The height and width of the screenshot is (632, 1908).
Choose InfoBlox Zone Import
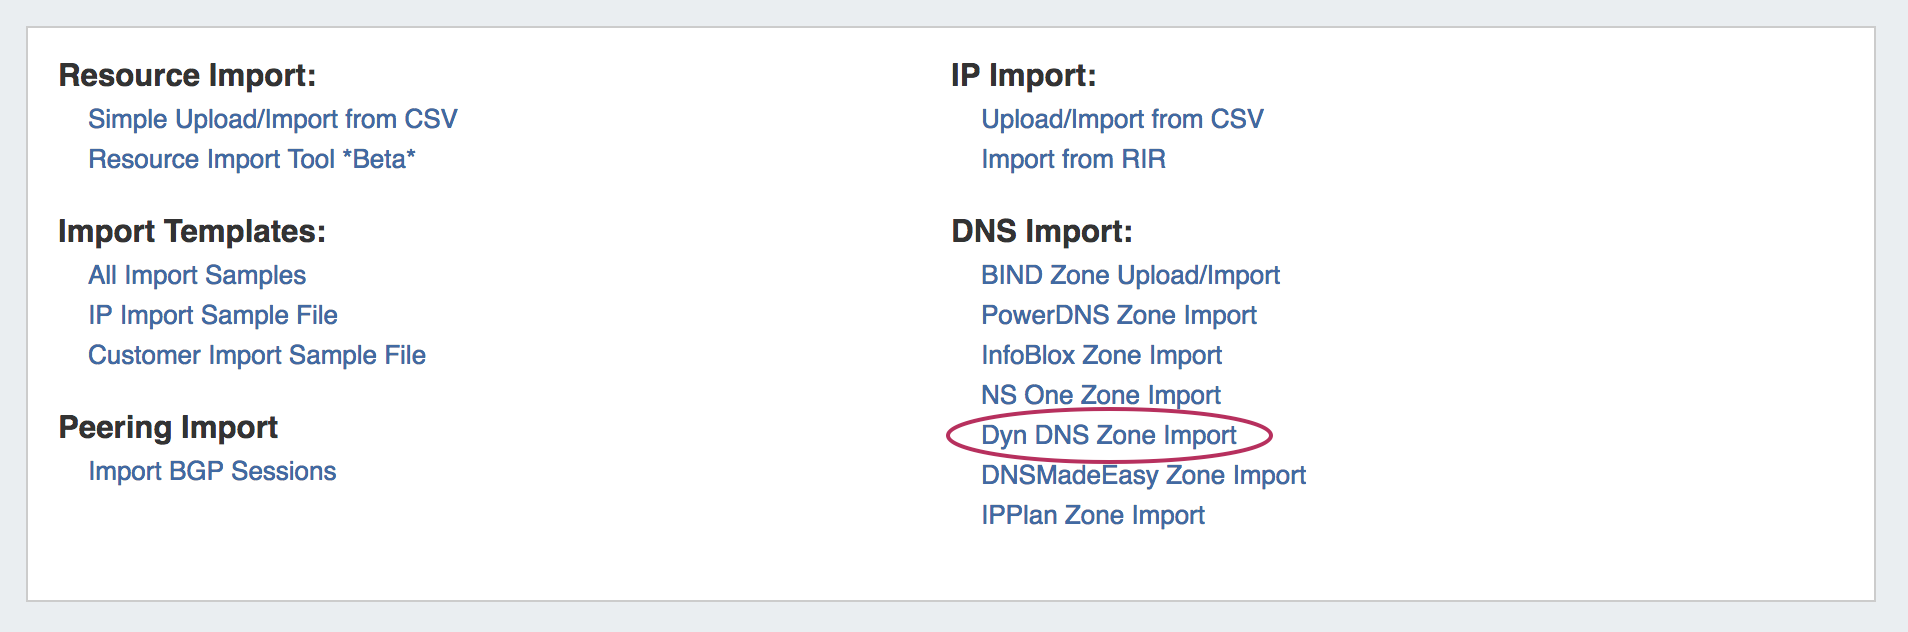coord(1101,355)
